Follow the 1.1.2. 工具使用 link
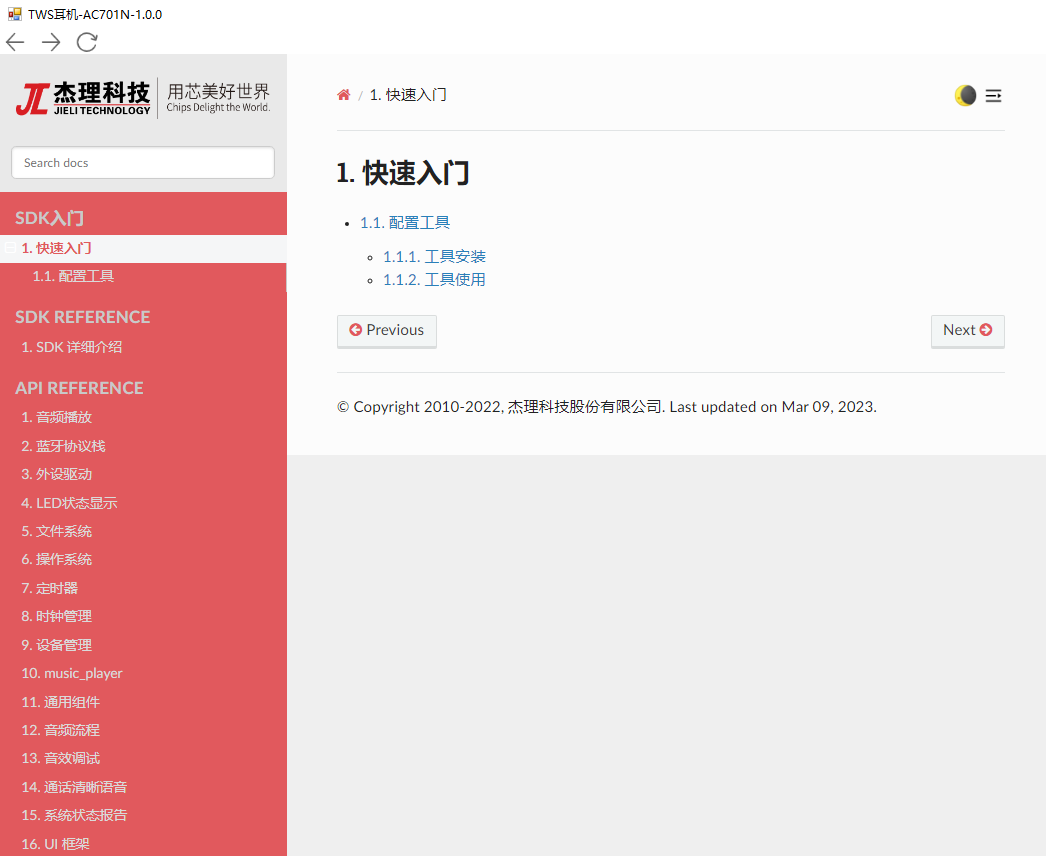The image size is (1046, 856). click(x=434, y=280)
